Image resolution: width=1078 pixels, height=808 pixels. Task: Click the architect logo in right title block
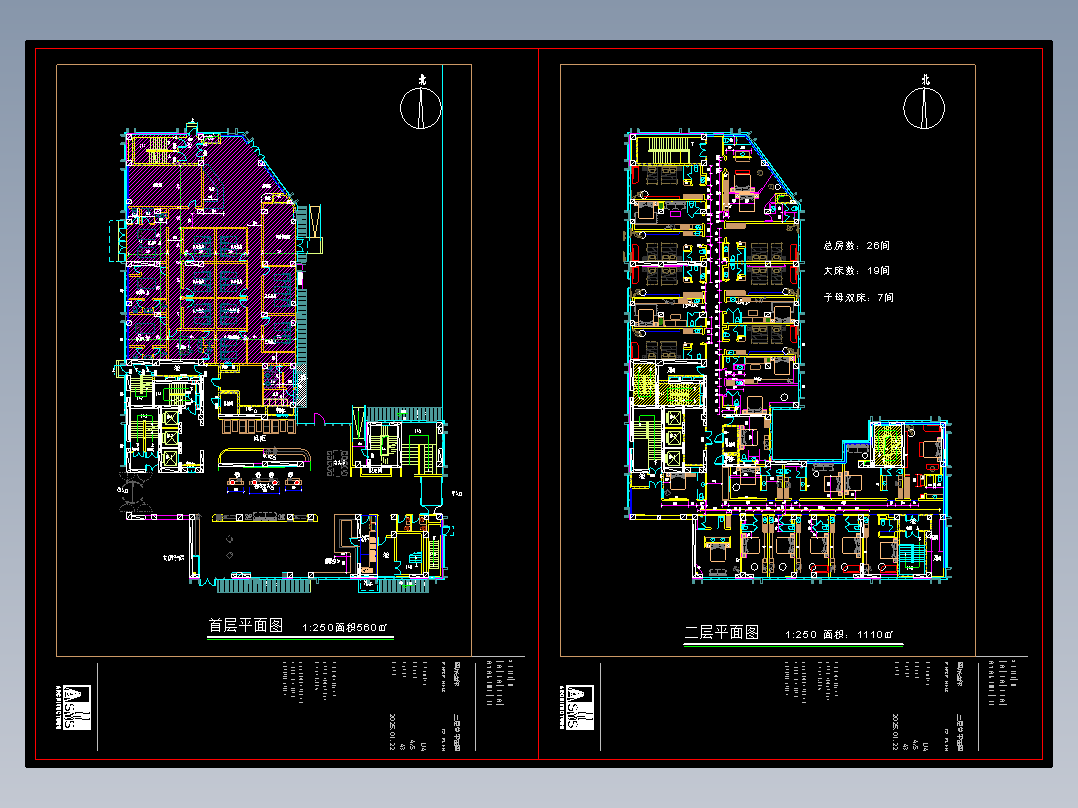(x=576, y=707)
